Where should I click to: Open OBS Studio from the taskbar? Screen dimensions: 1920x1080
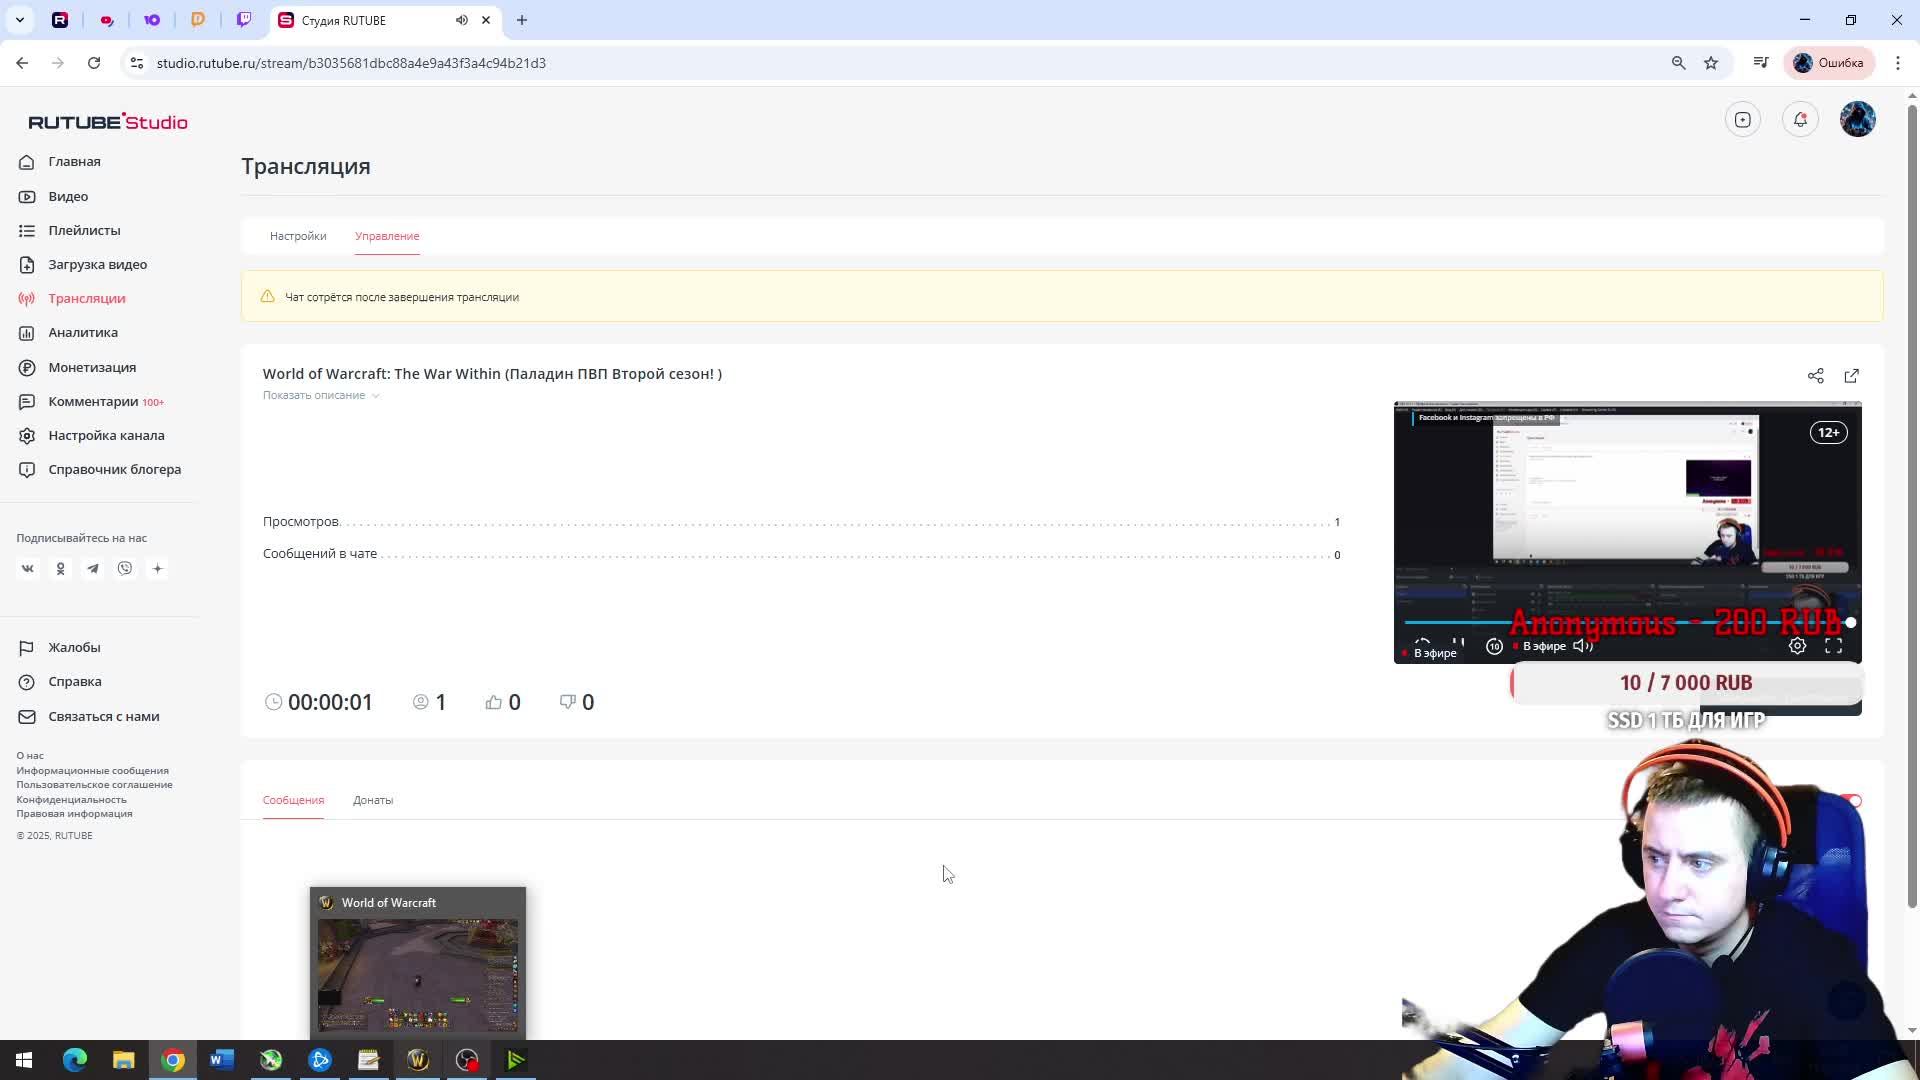click(467, 1060)
